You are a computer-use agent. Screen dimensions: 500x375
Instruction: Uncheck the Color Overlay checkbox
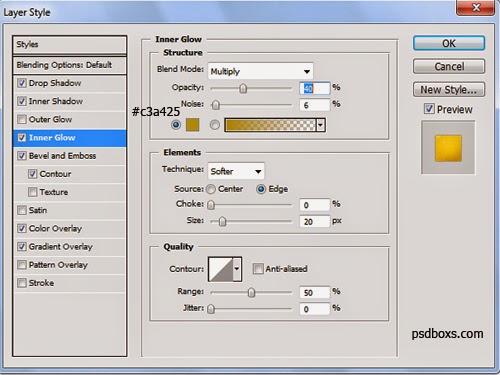point(22,228)
